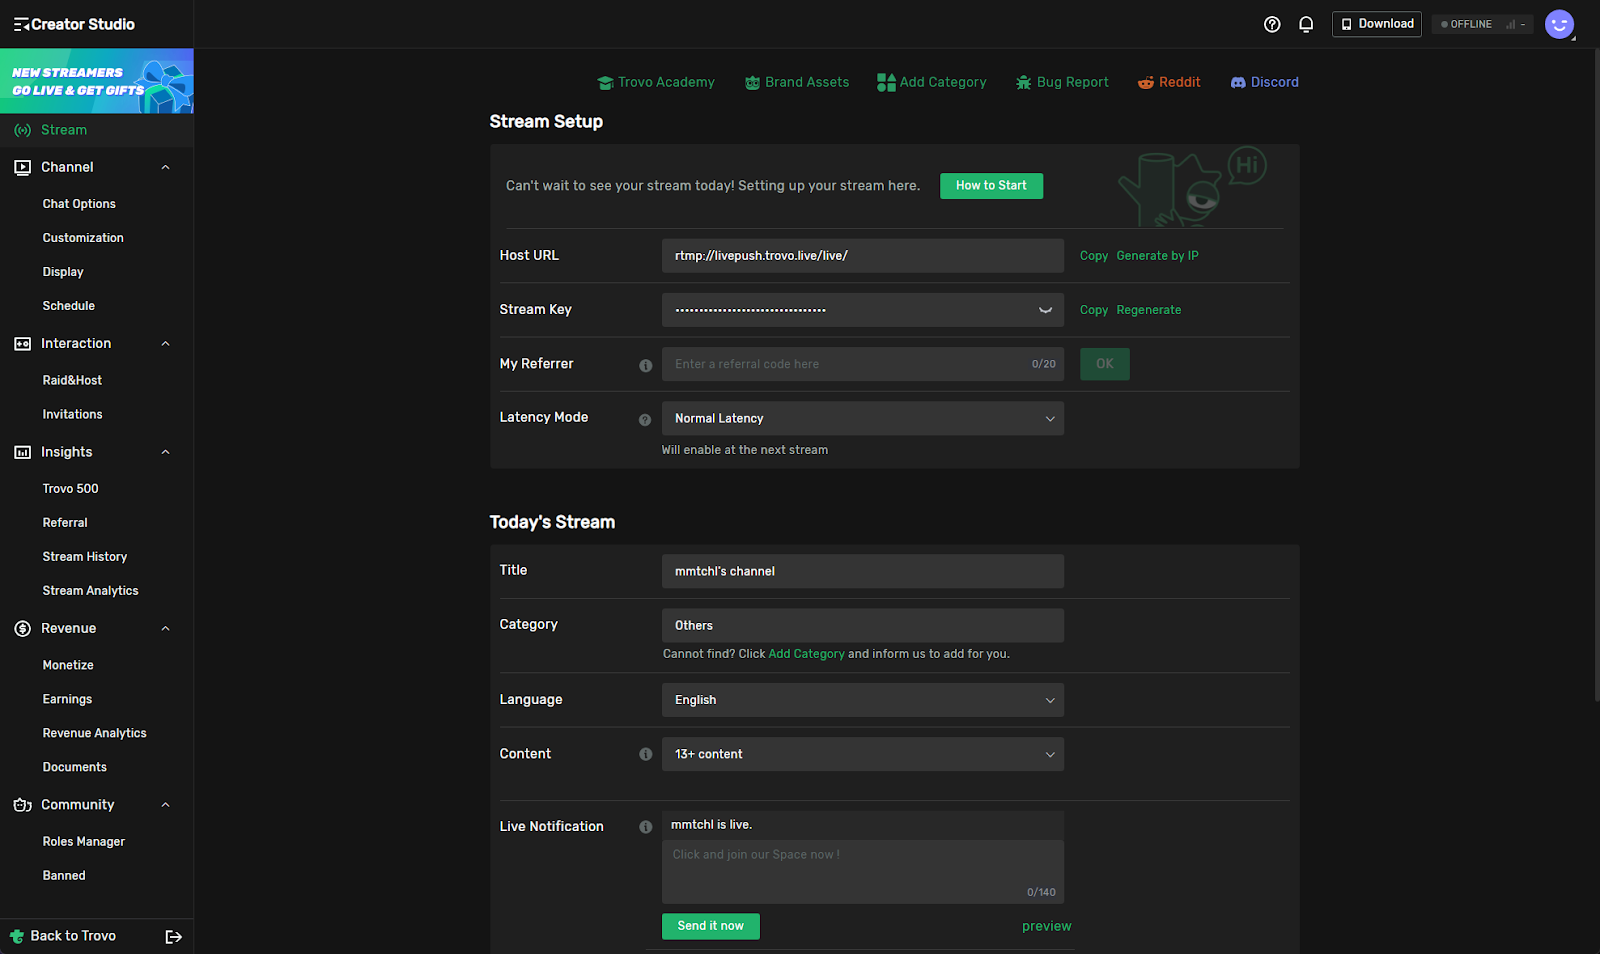Collapse the Revenue section chevron
Image resolution: width=1600 pixels, height=954 pixels.
pos(166,629)
